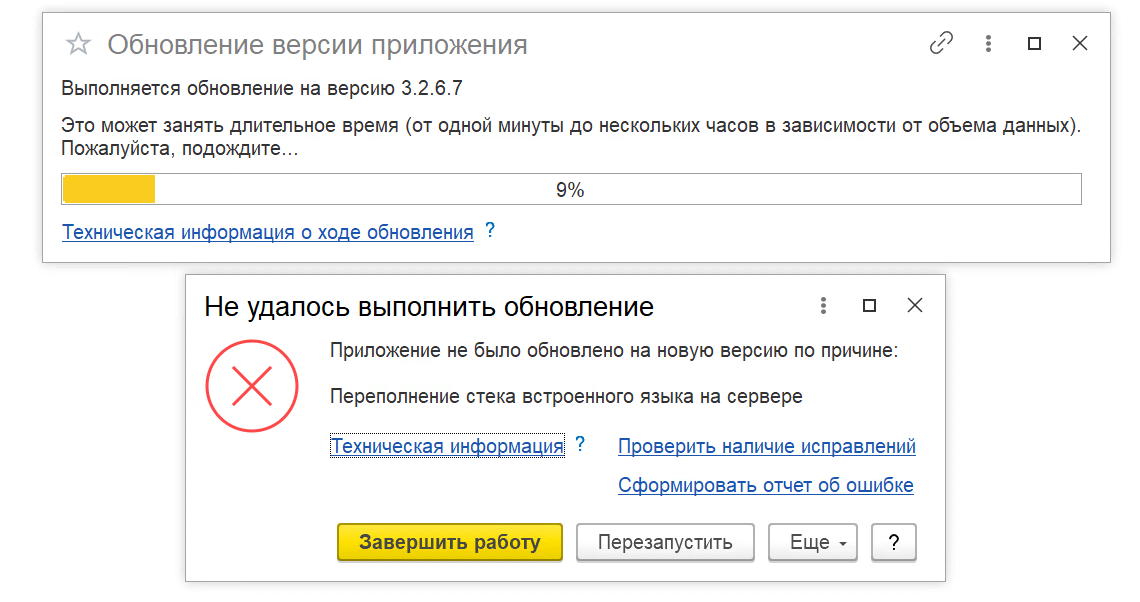
Task: Click the link icon in update window header
Action: point(941,43)
